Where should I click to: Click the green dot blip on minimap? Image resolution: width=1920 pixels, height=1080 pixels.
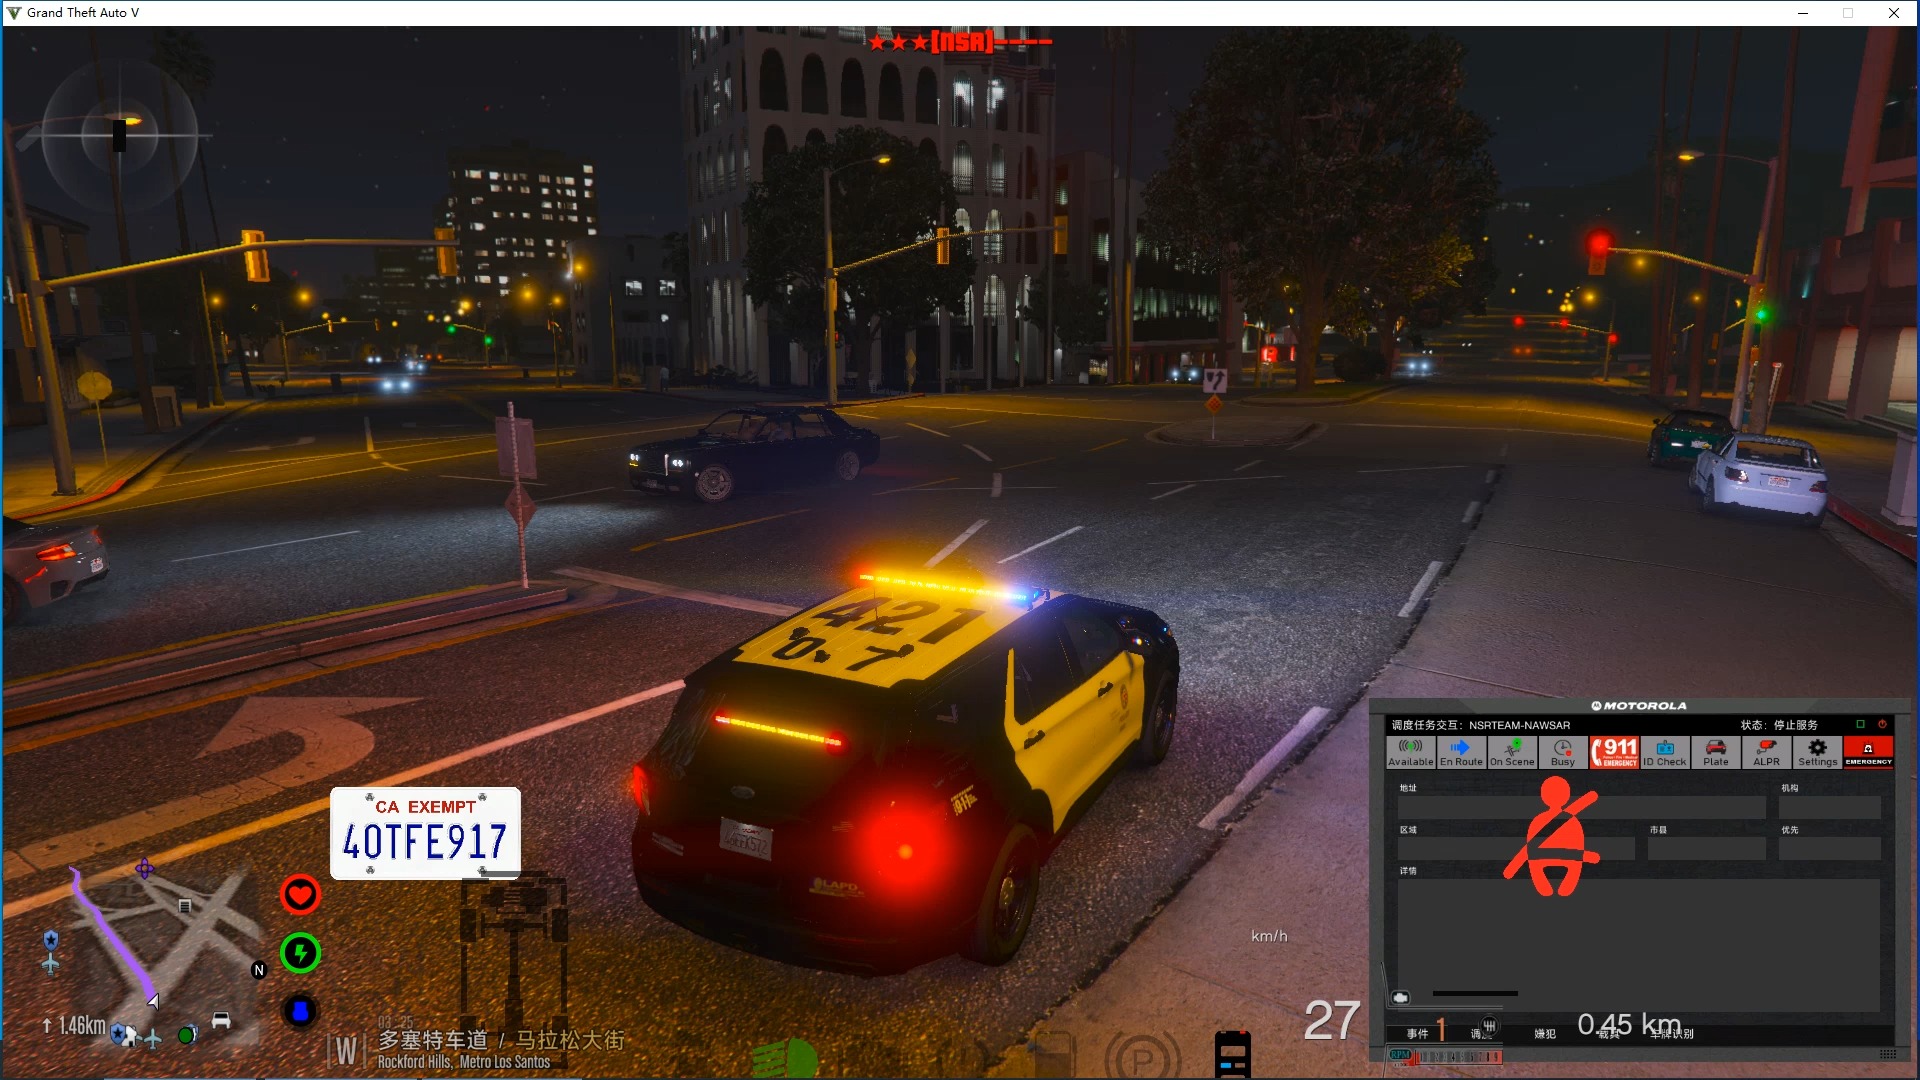pyautogui.click(x=186, y=1035)
